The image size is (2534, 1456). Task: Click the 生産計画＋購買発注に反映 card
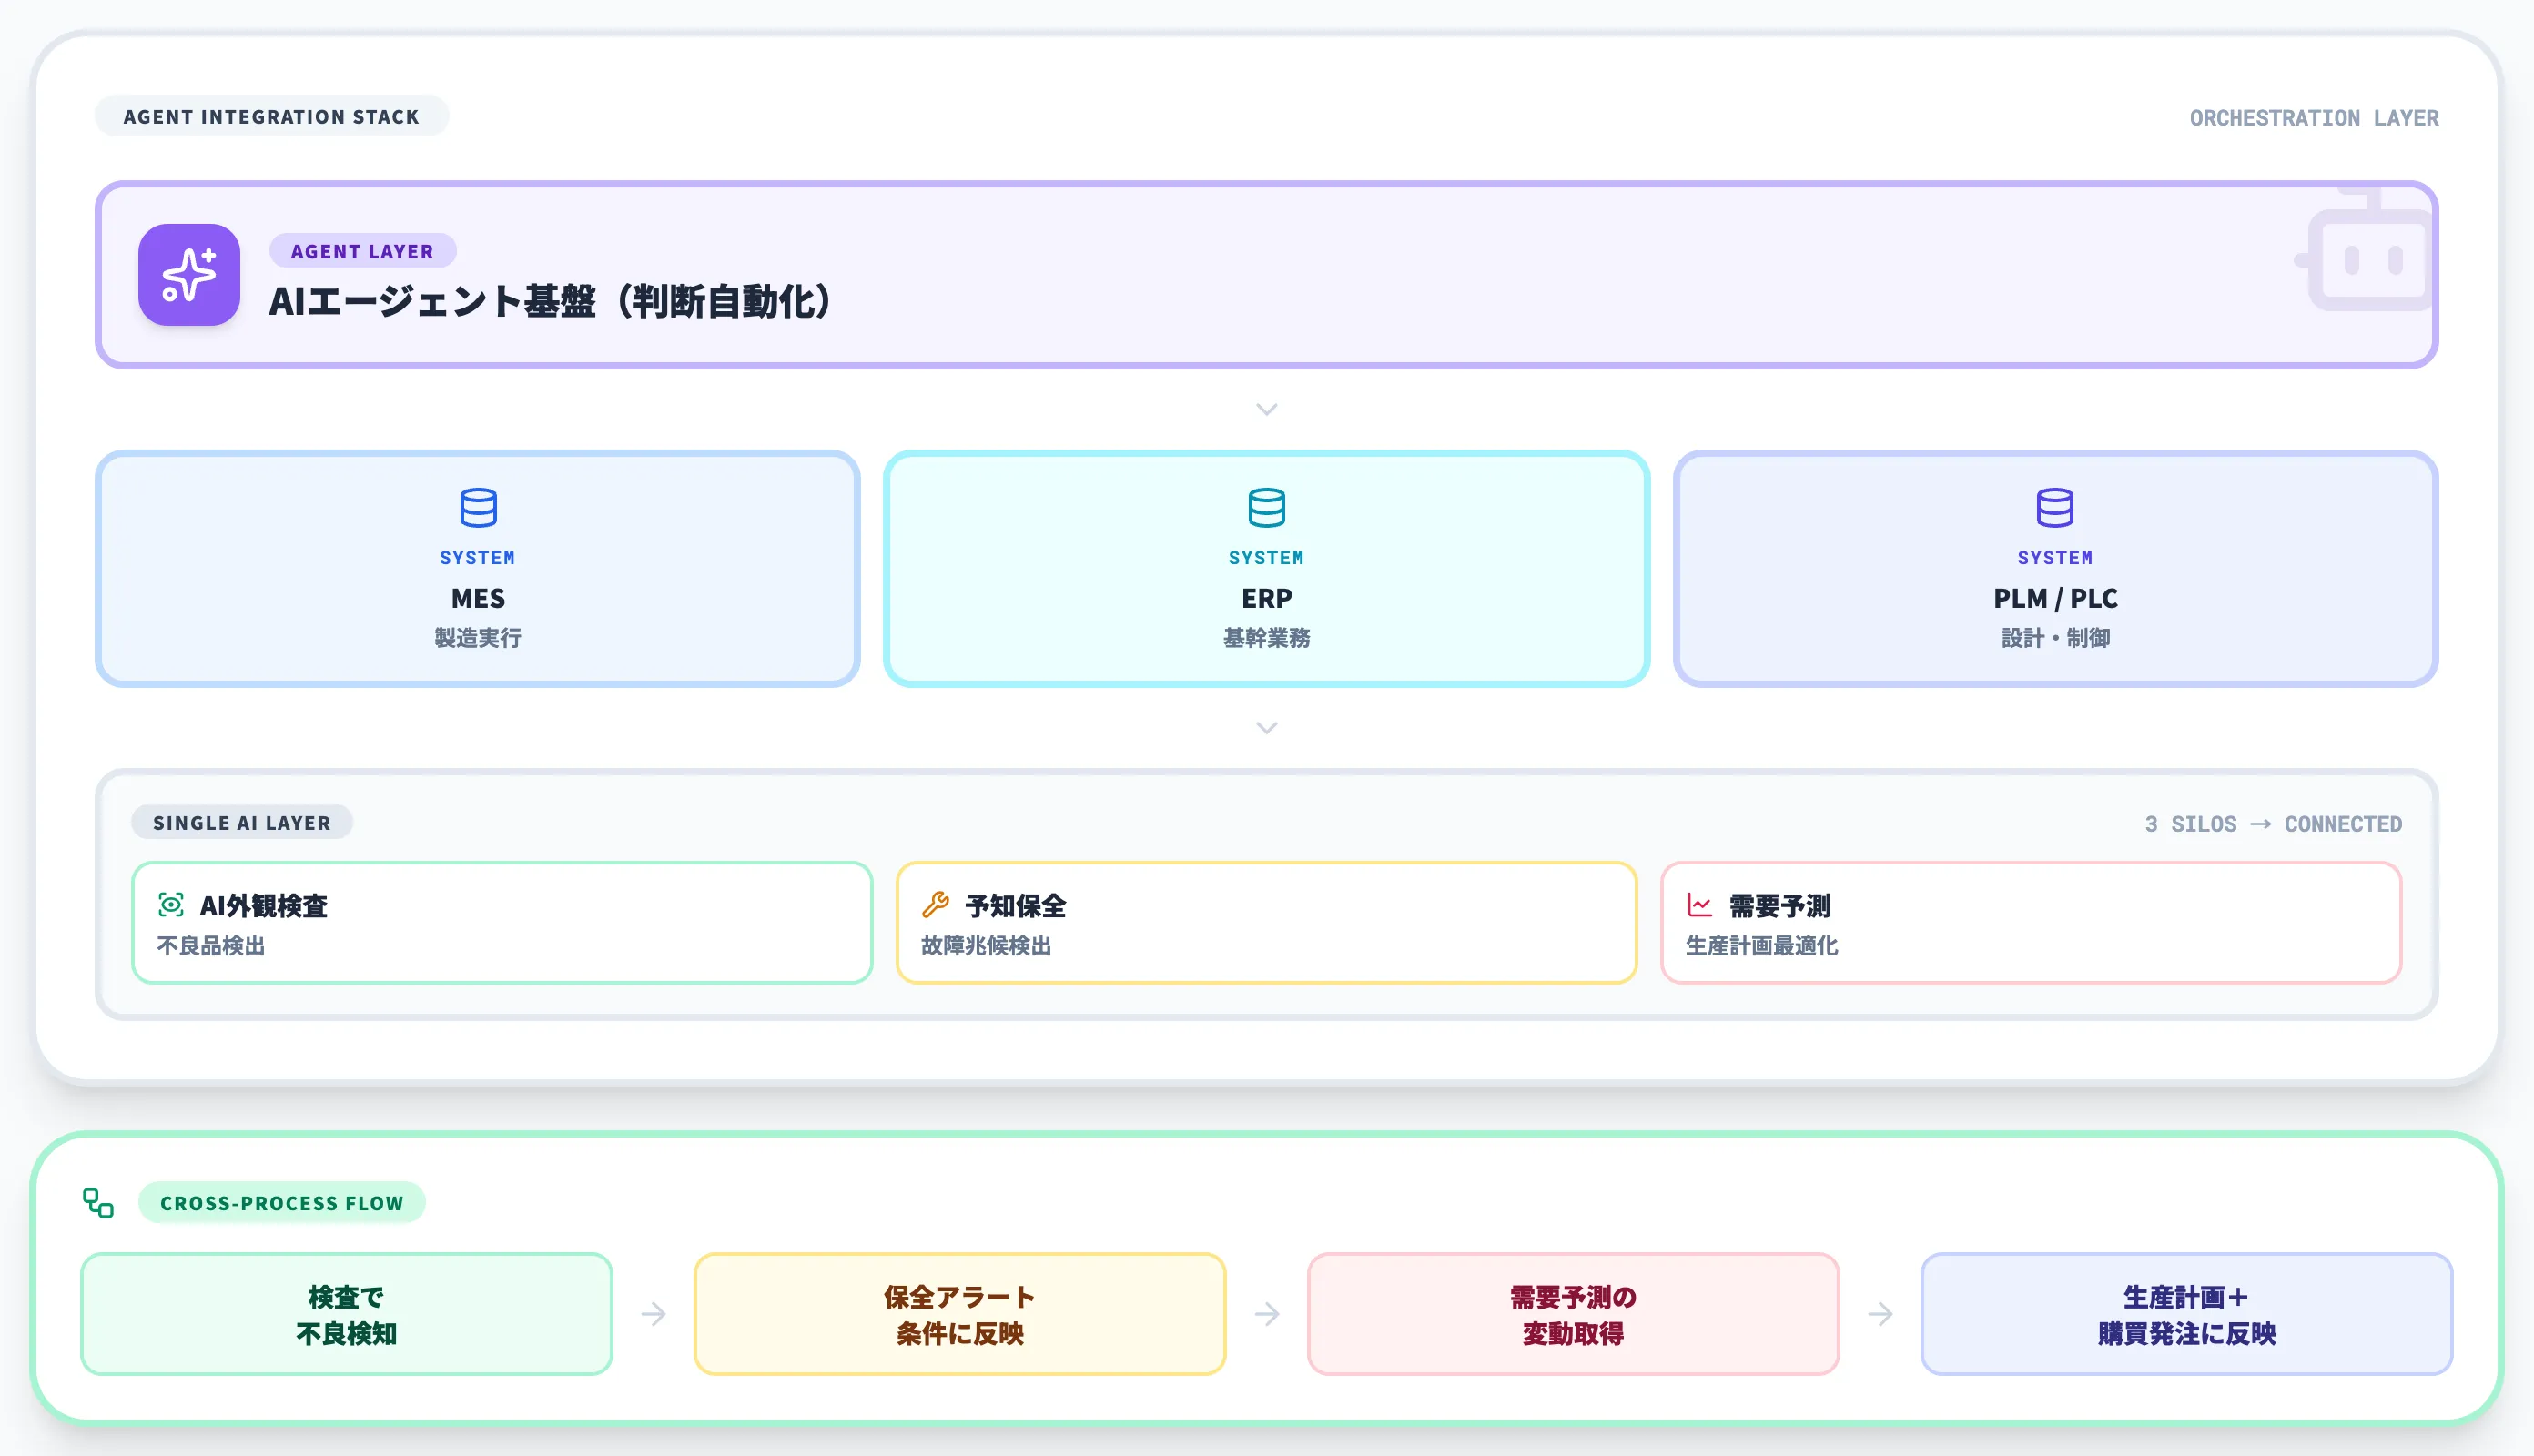pos(2186,1313)
